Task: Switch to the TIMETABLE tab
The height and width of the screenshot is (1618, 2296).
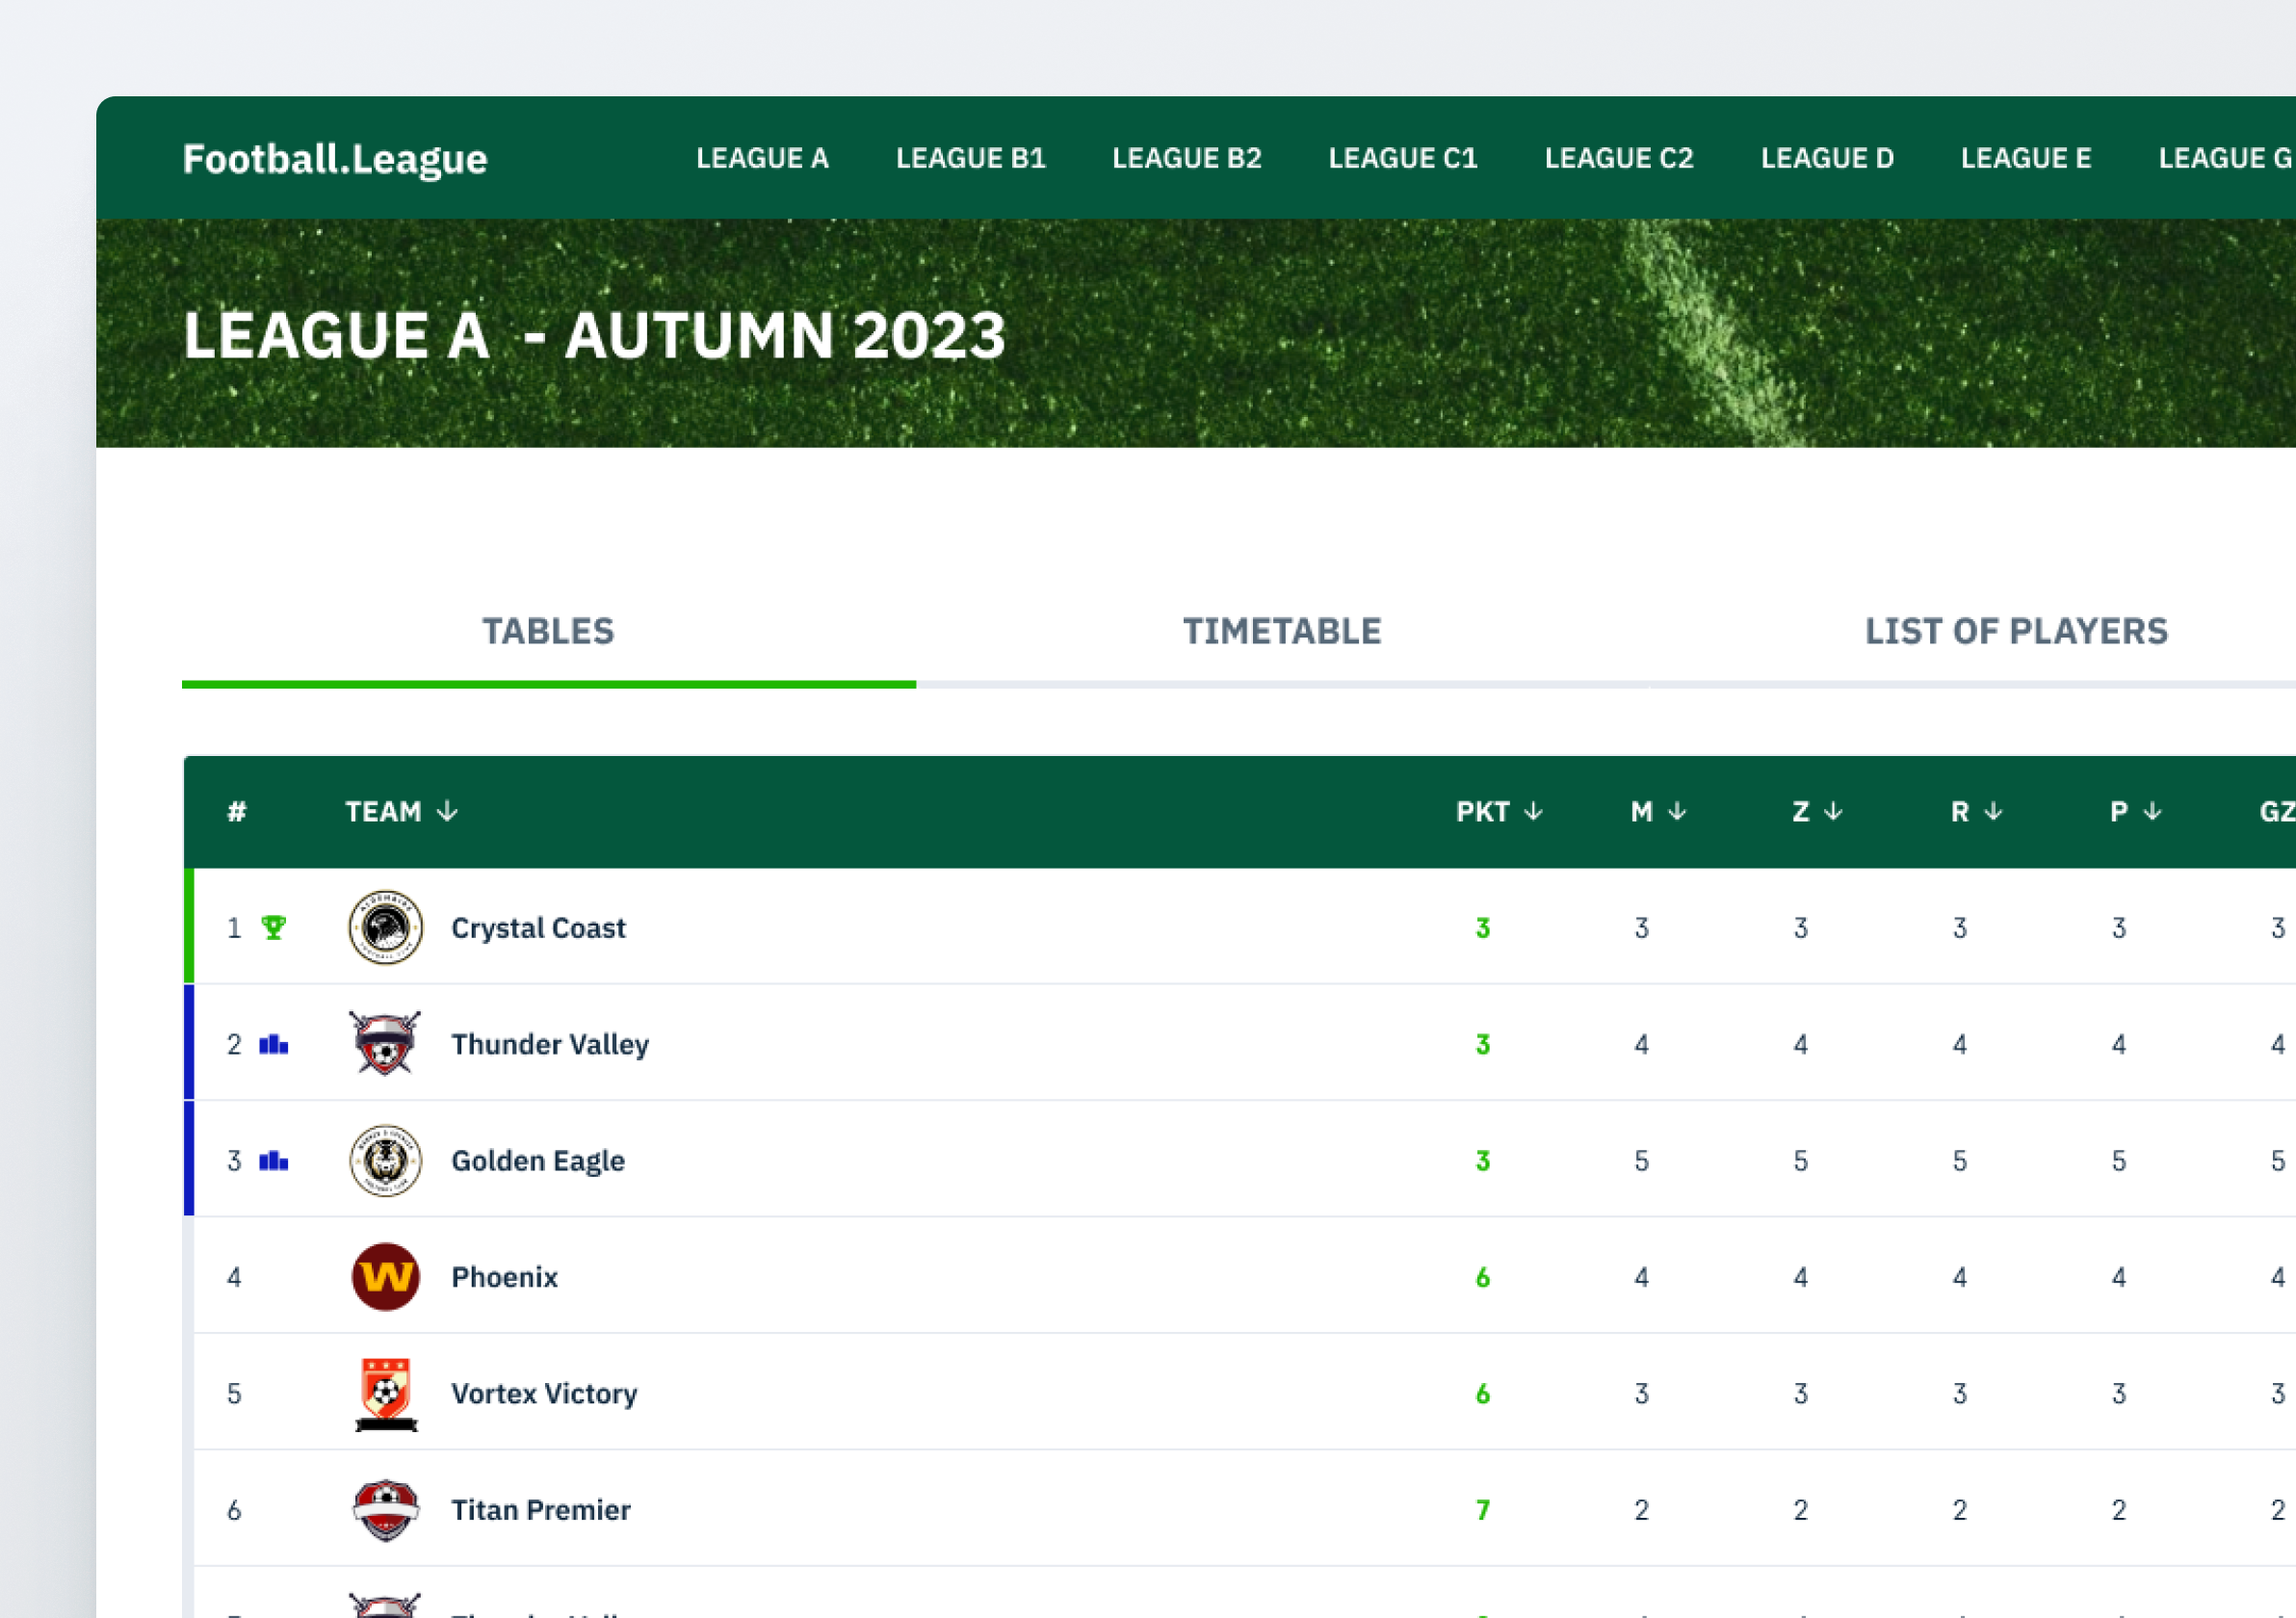Action: pyautogui.click(x=1282, y=631)
